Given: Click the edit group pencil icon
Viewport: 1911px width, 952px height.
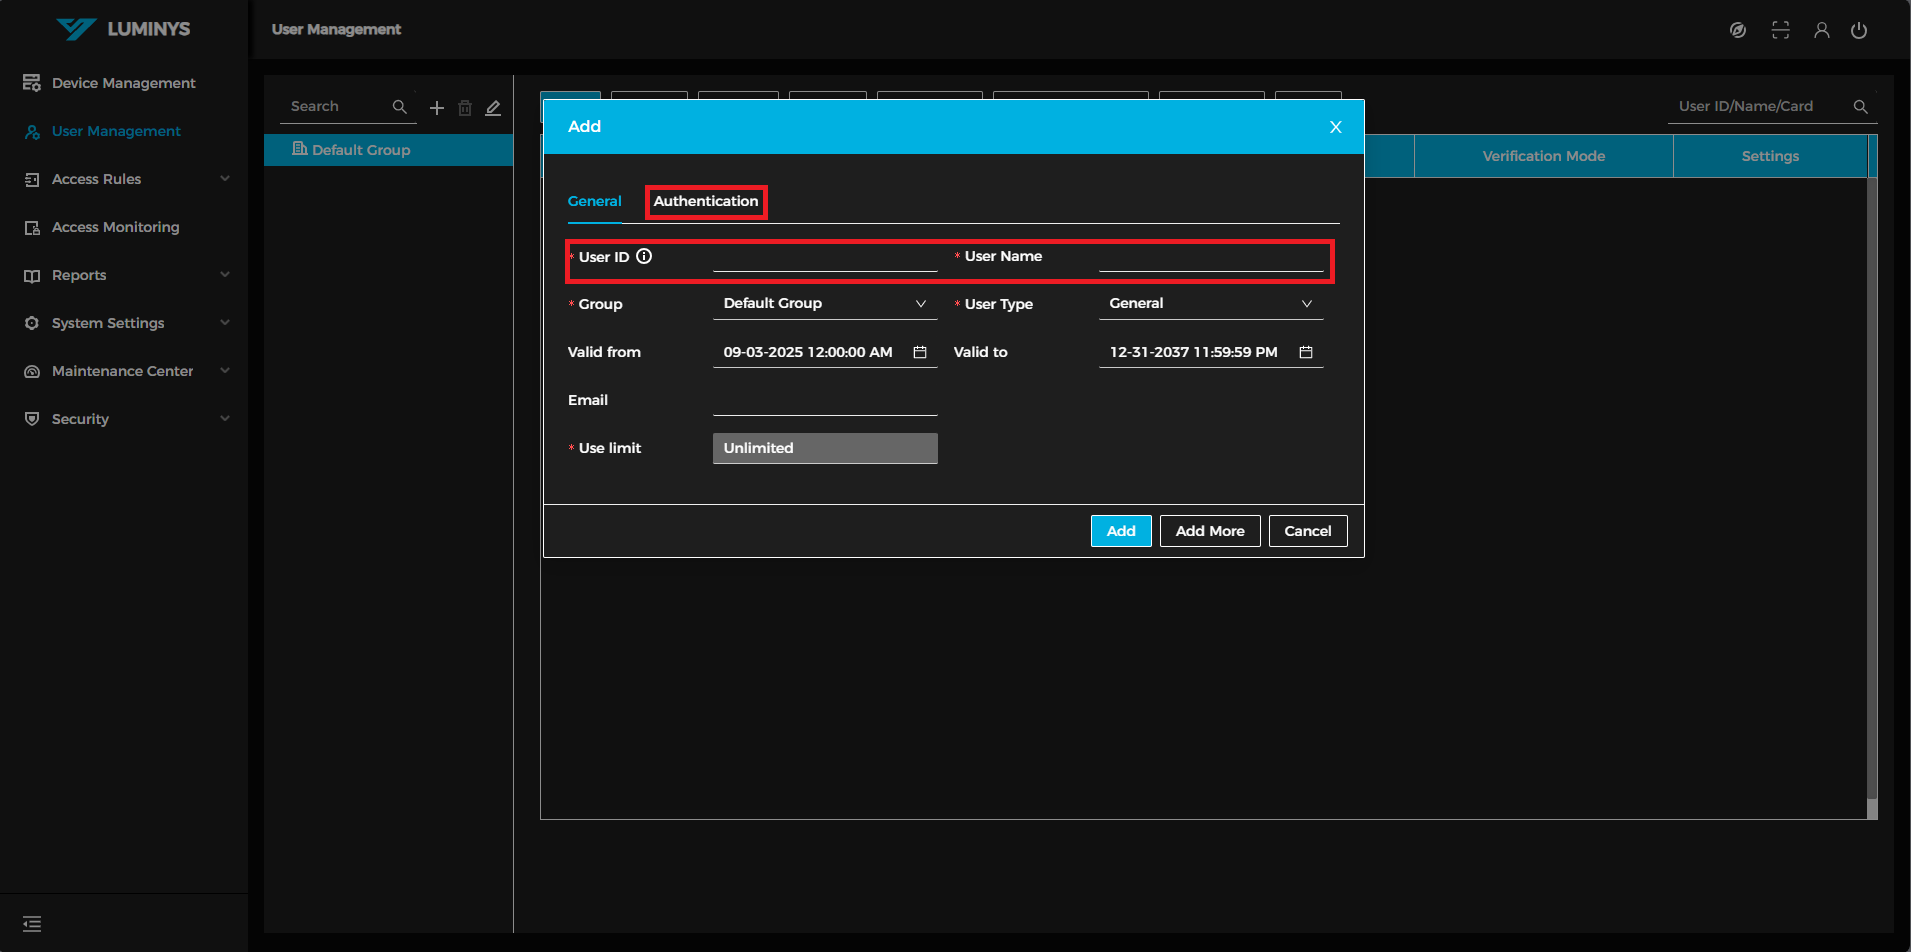Looking at the screenshot, I should tap(493, 108).
